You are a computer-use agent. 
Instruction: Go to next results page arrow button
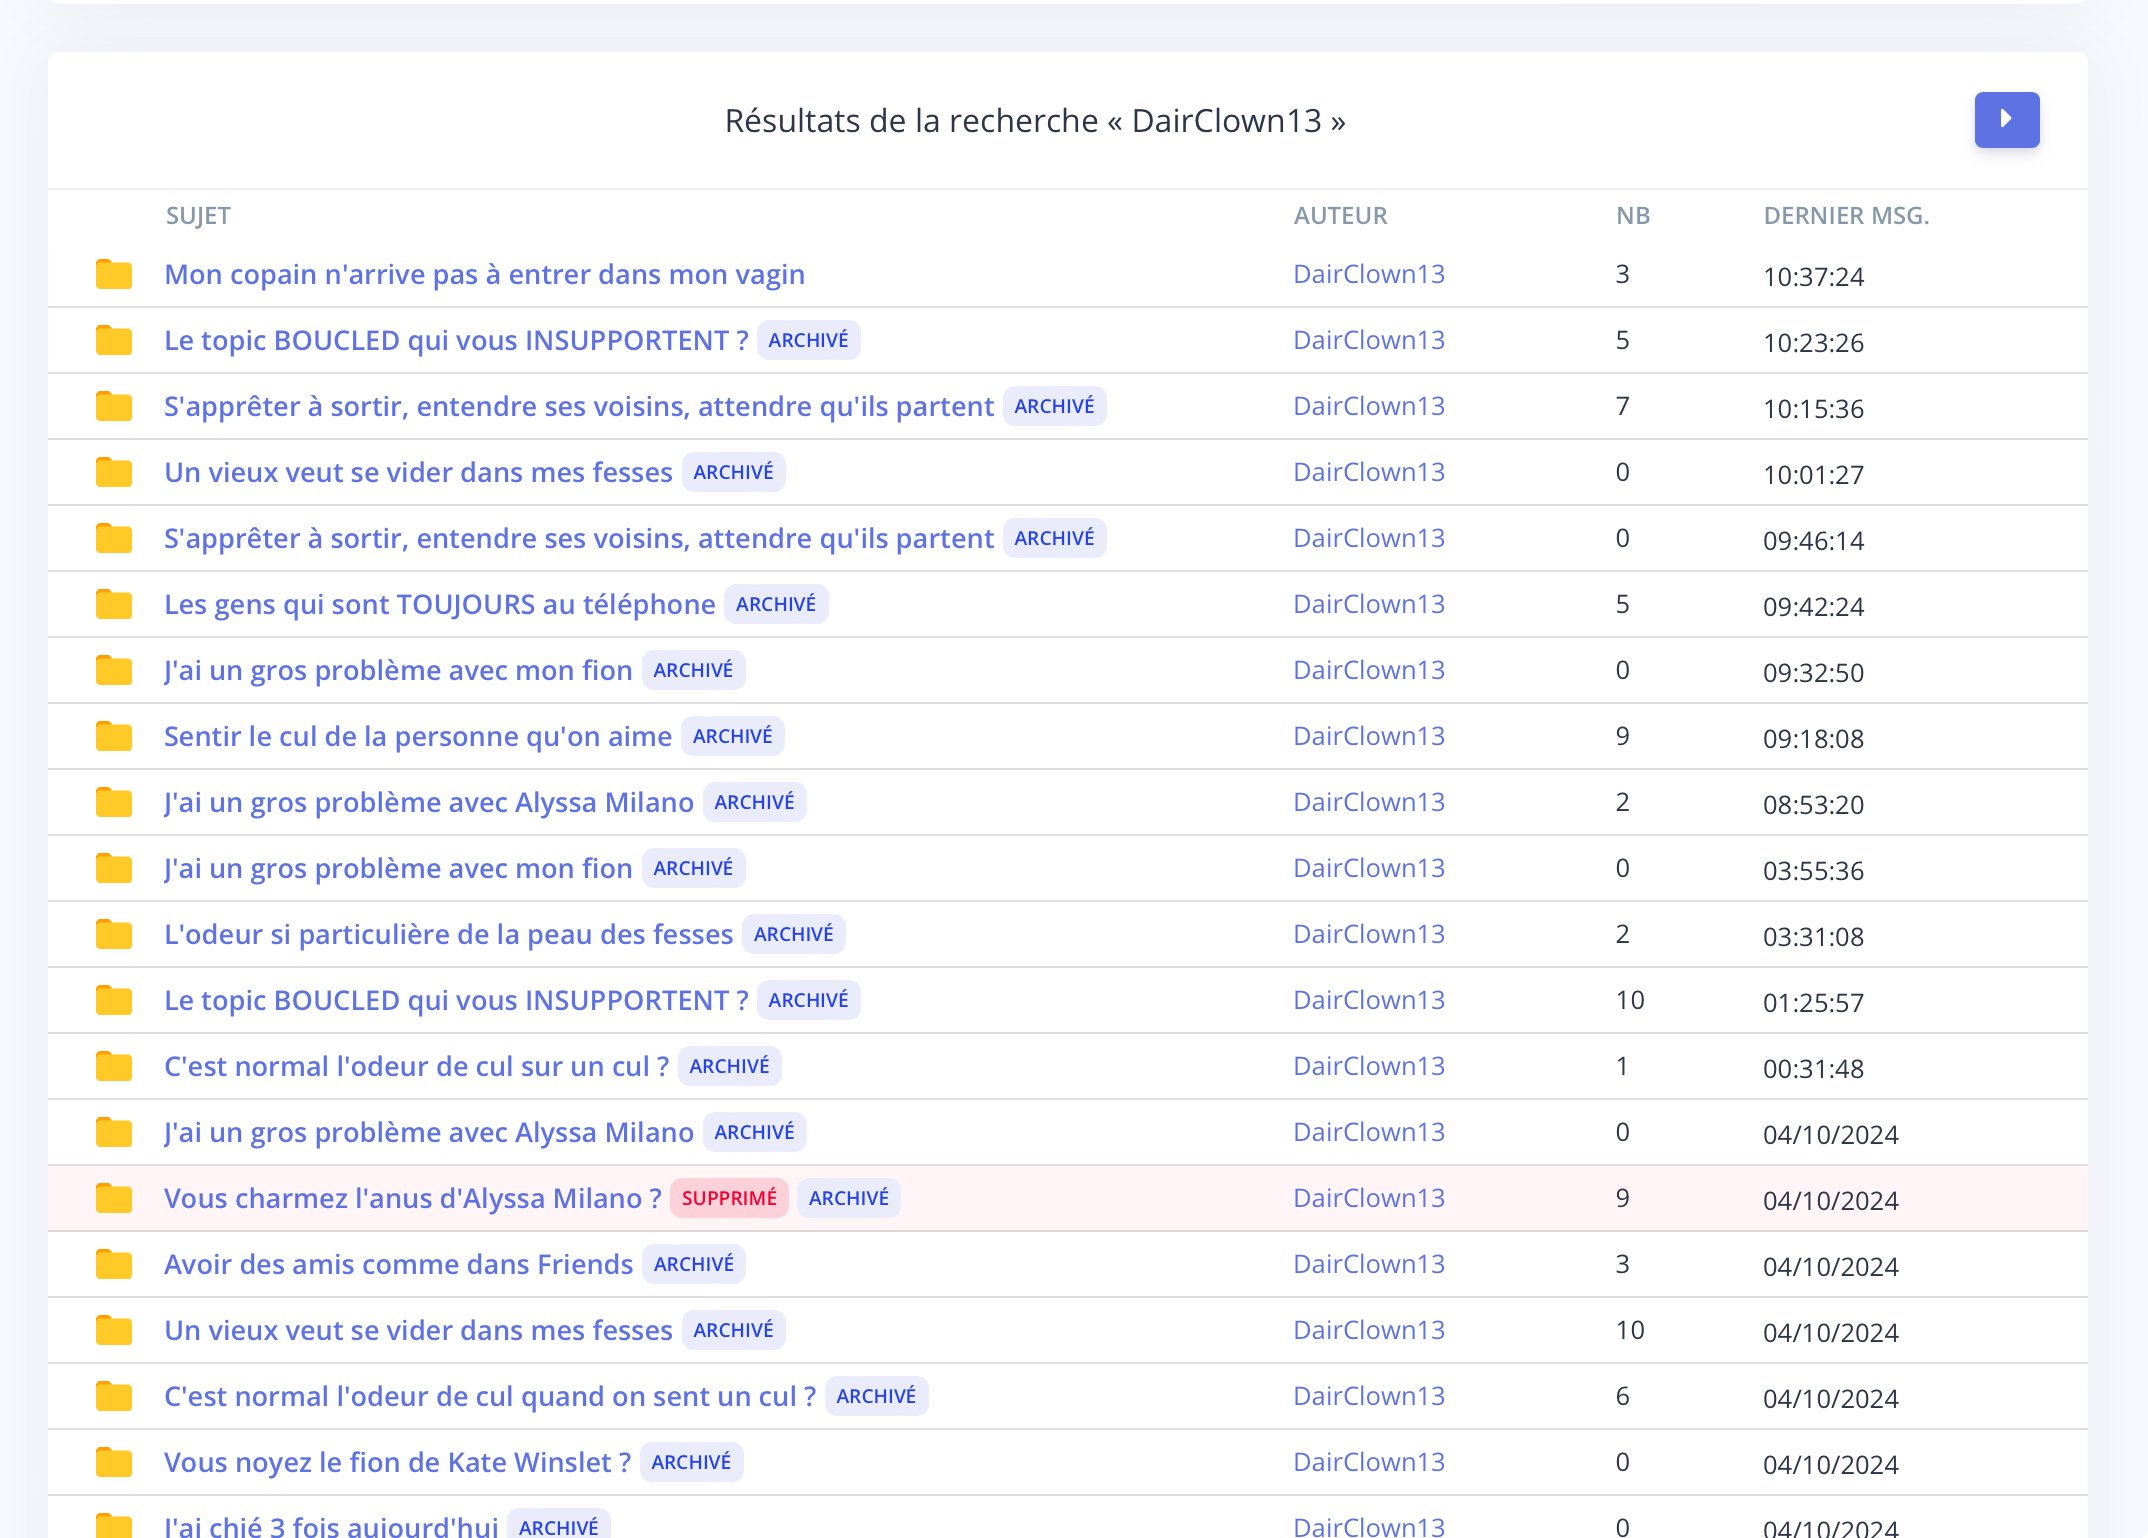pos(2006,120)
